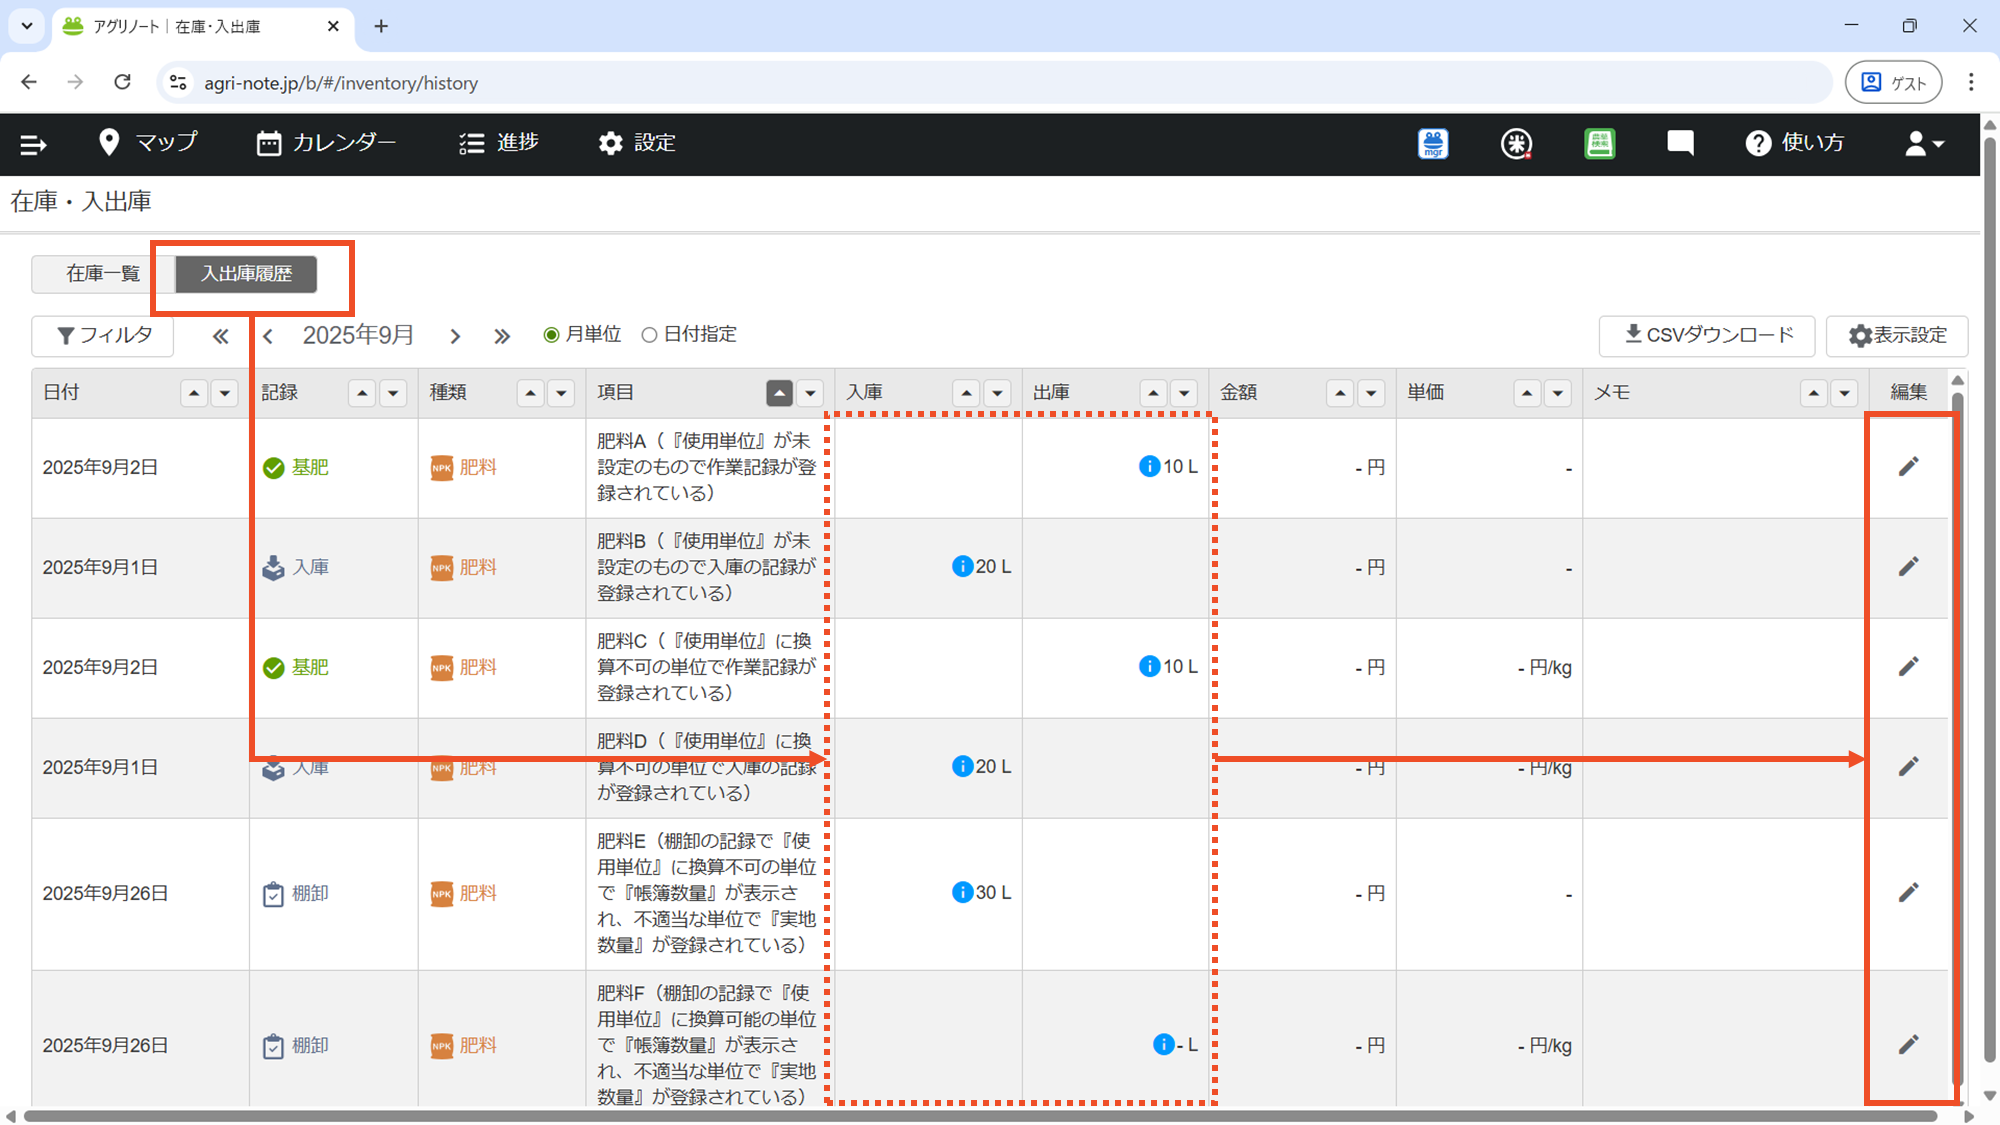
Task: Open the chat message icon
Action: point(1680,144)
